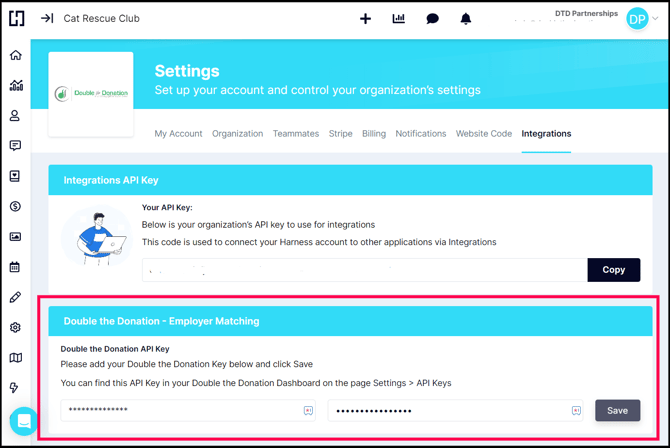Copy the Integrations API key
Image resolution: width=670 pixels, height=448 pixels.
[613, 270]
